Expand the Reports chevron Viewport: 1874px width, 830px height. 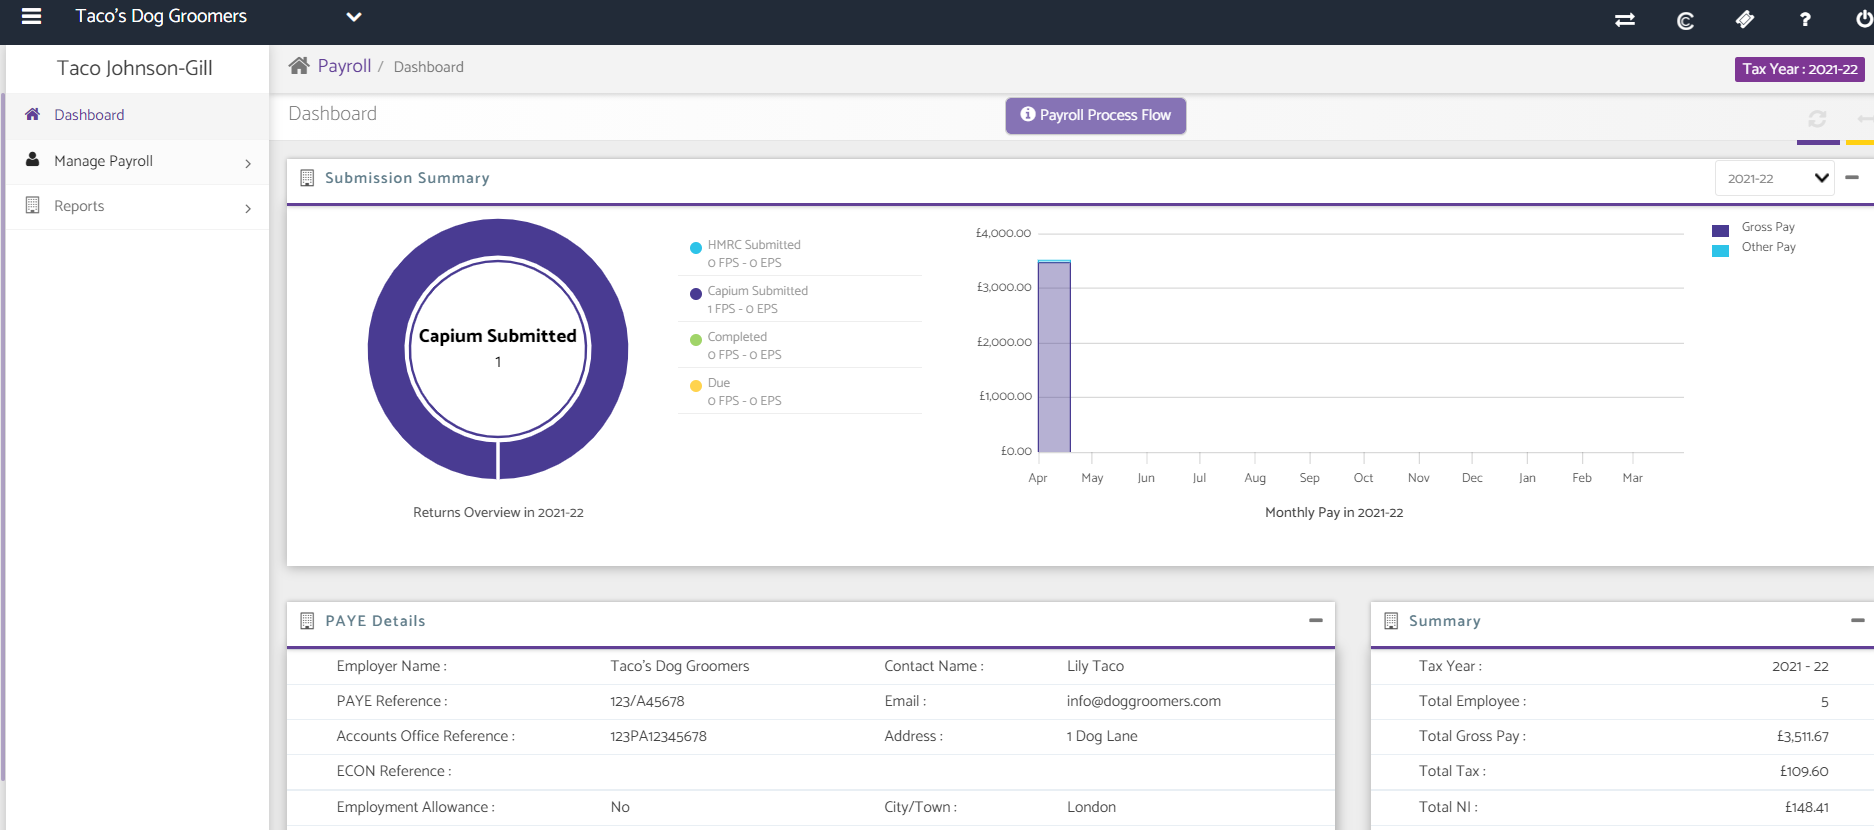(248, 208)
